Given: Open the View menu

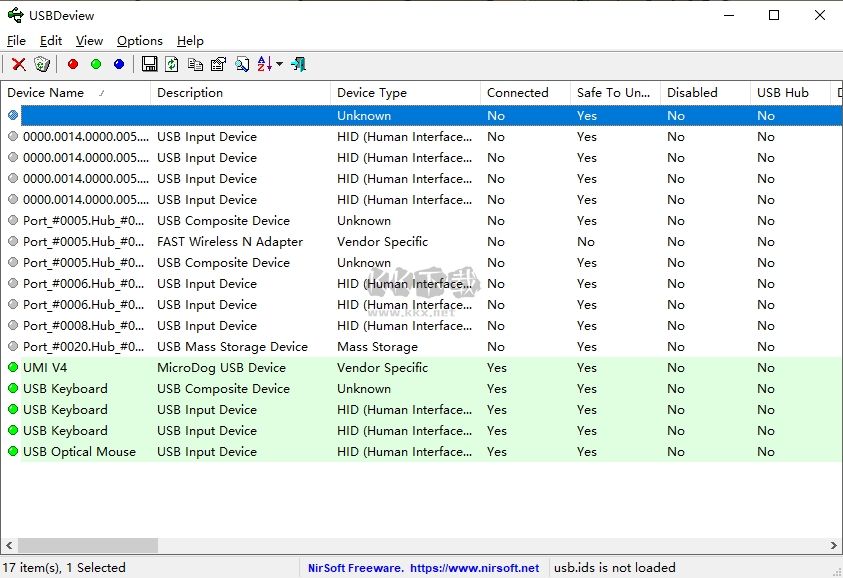Looking at the screenshot, I should 89,41.
